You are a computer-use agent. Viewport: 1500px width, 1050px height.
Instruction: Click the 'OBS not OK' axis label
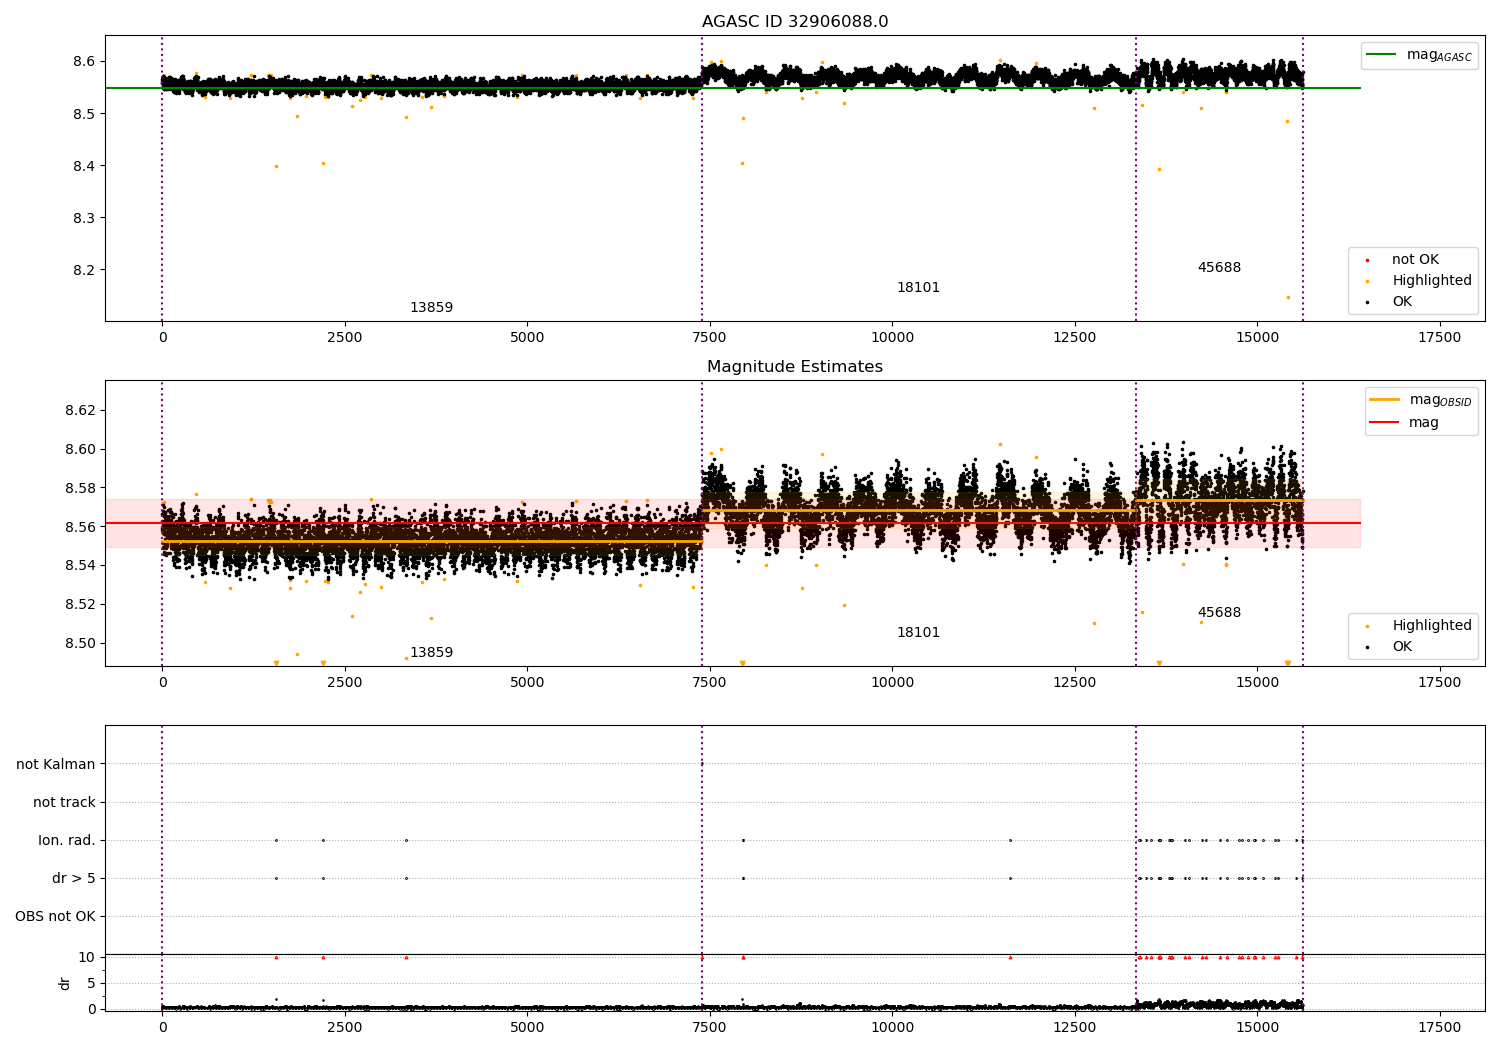pyautogui.click(x=55, y=917)
